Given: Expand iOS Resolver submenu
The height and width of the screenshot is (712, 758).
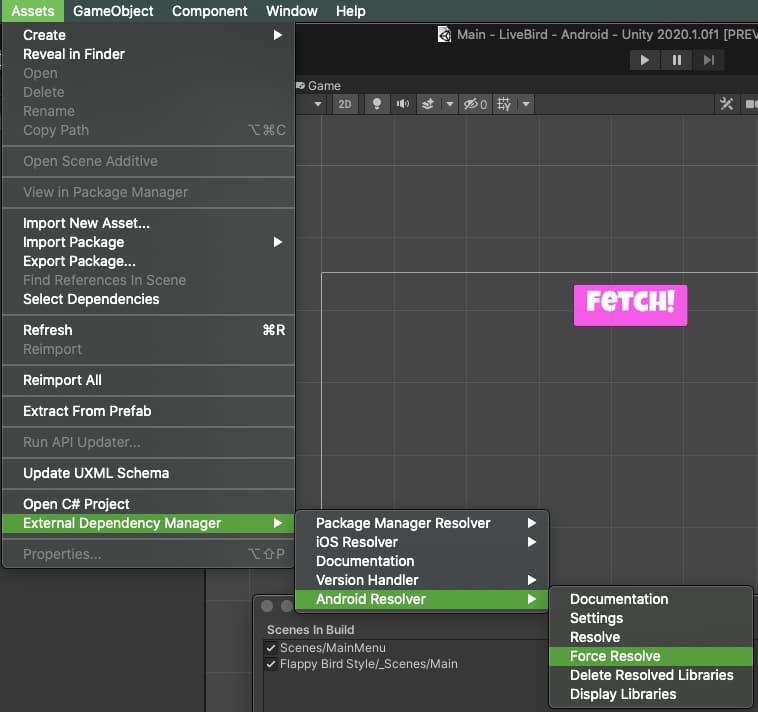Looking at the screenshot, I should click(422, 542).
